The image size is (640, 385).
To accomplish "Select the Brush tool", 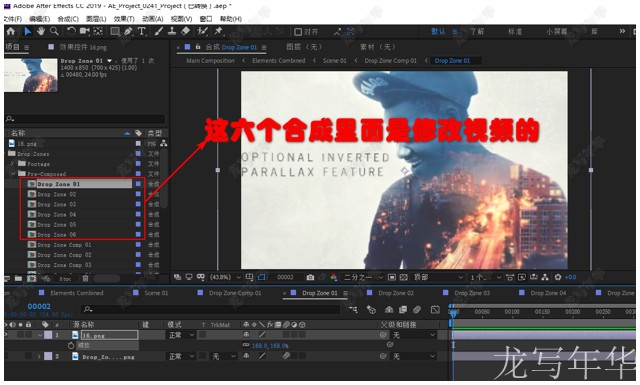I will [x=159, y=31].
